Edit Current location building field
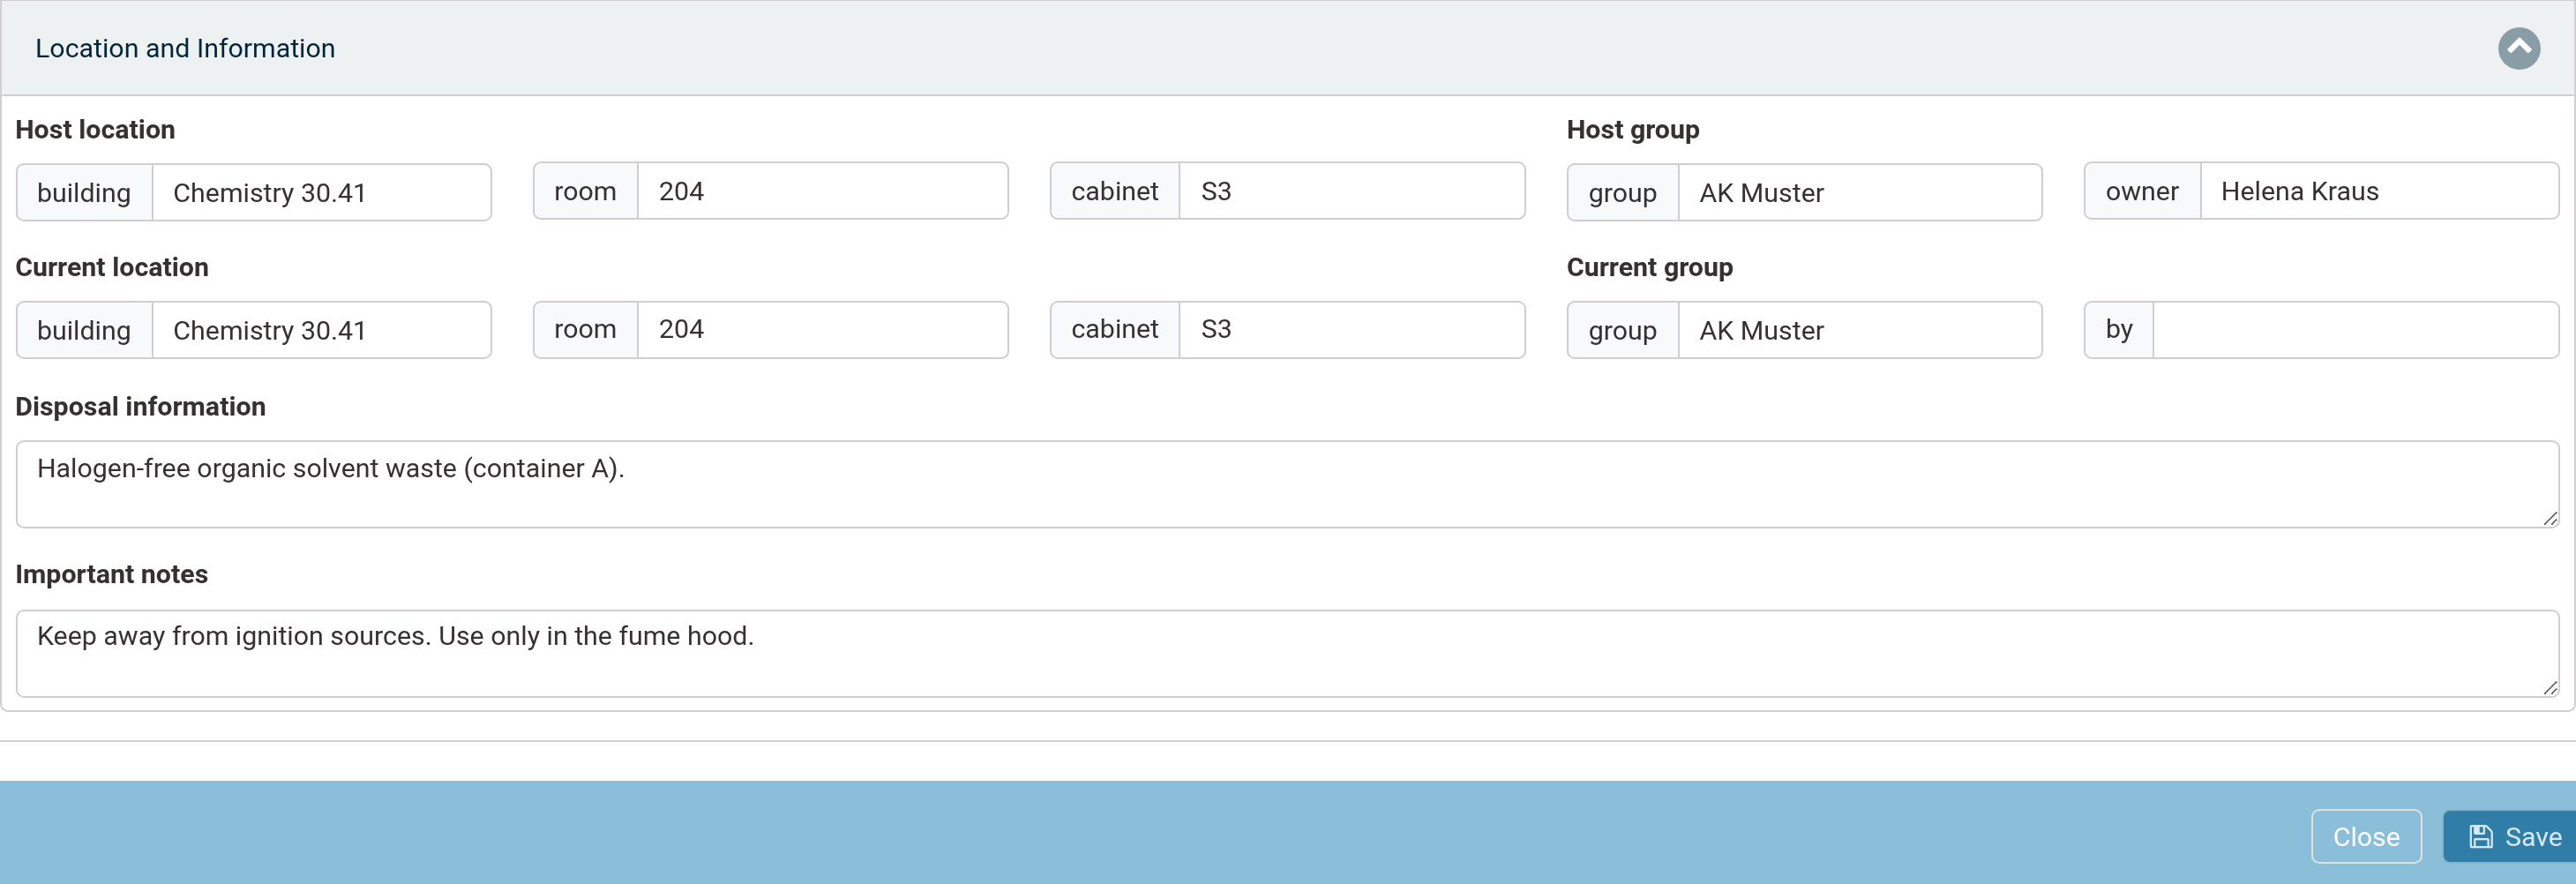 (x=321, y=330)
